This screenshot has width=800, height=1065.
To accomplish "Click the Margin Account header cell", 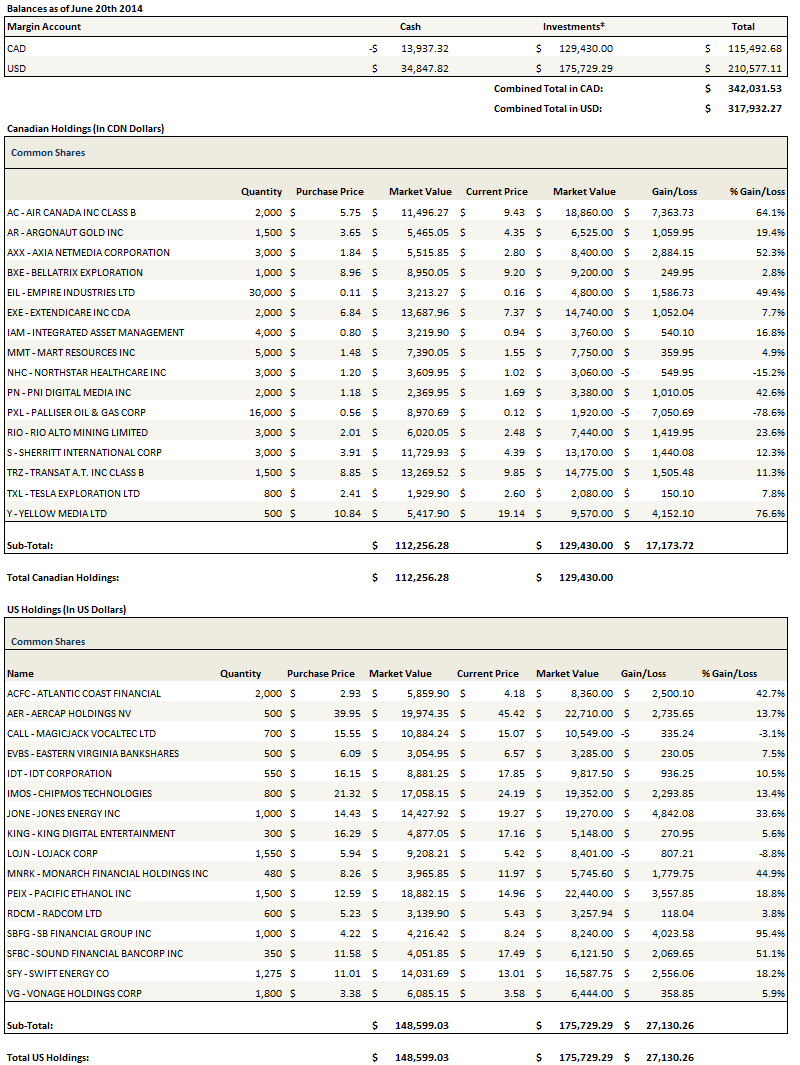I will tap(44, 27).
